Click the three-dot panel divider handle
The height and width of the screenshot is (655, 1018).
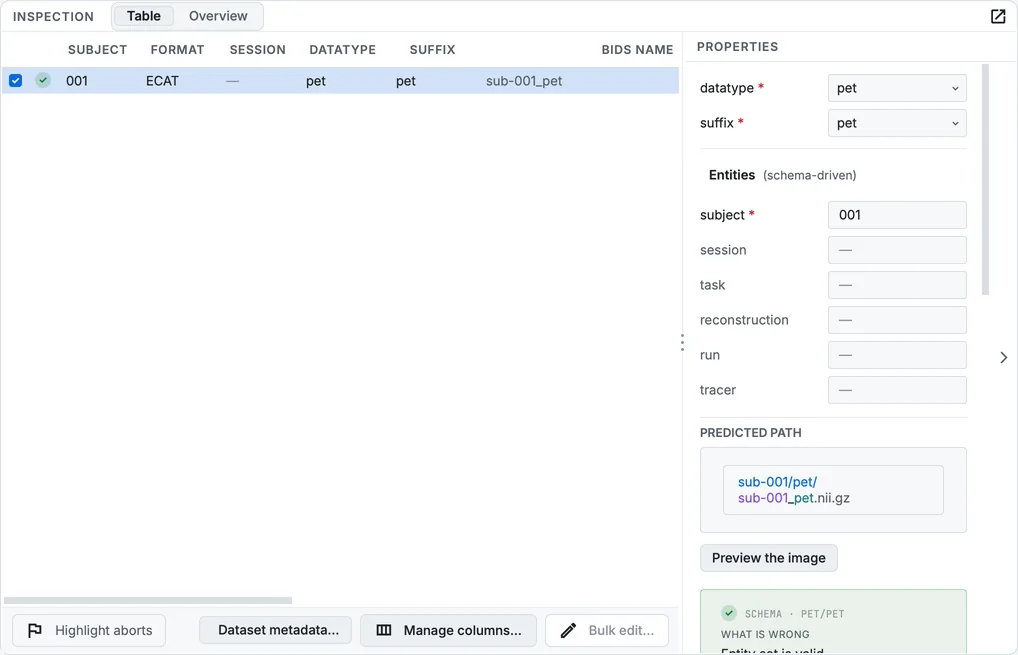tap(682, 342)
